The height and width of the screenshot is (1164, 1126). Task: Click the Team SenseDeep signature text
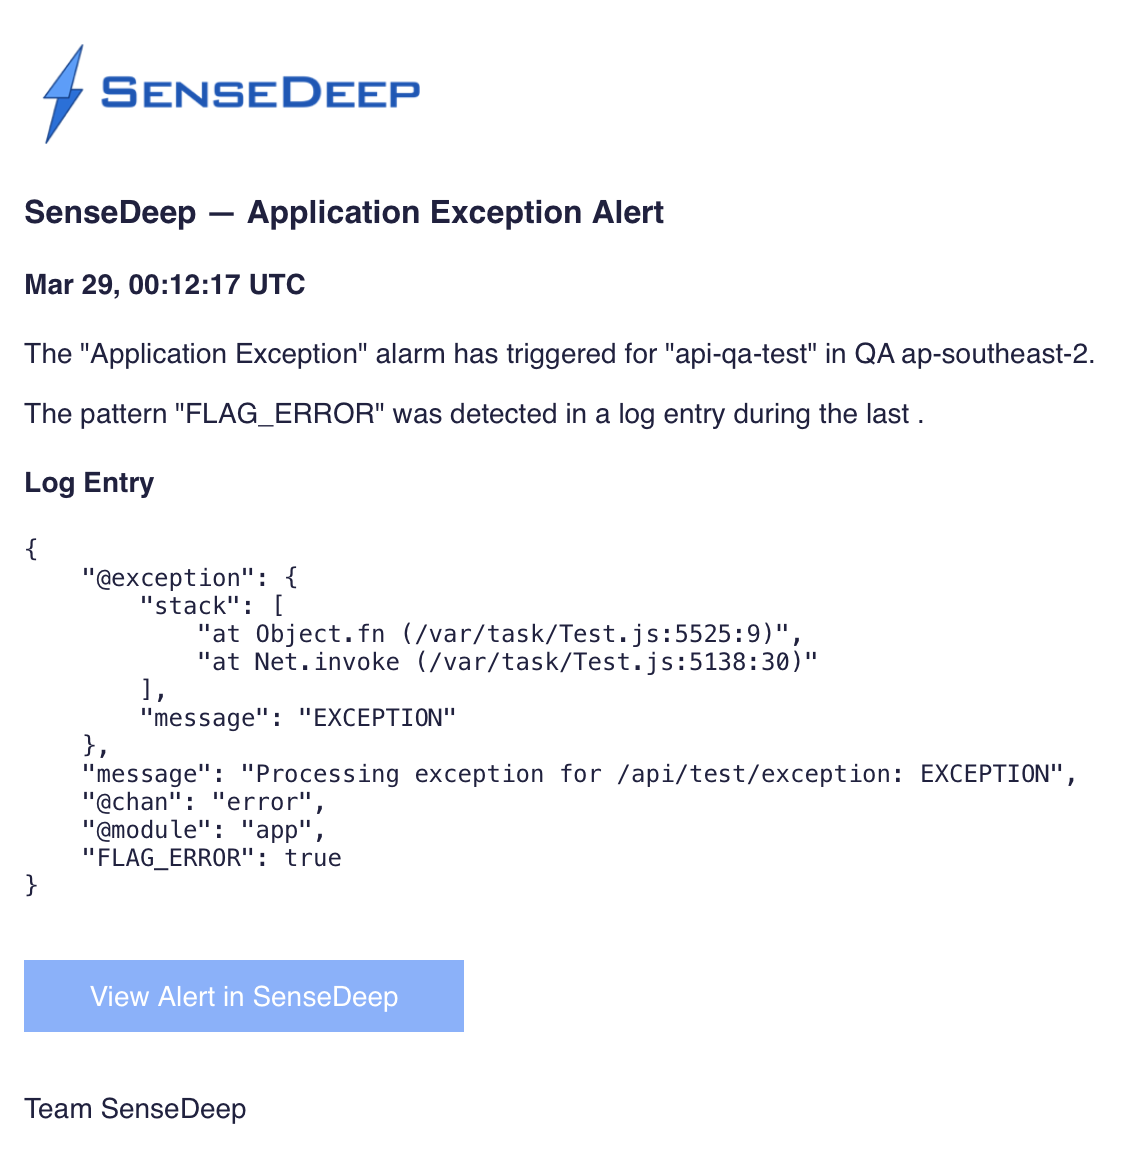pyautogui.click(x=135, y=1108)
